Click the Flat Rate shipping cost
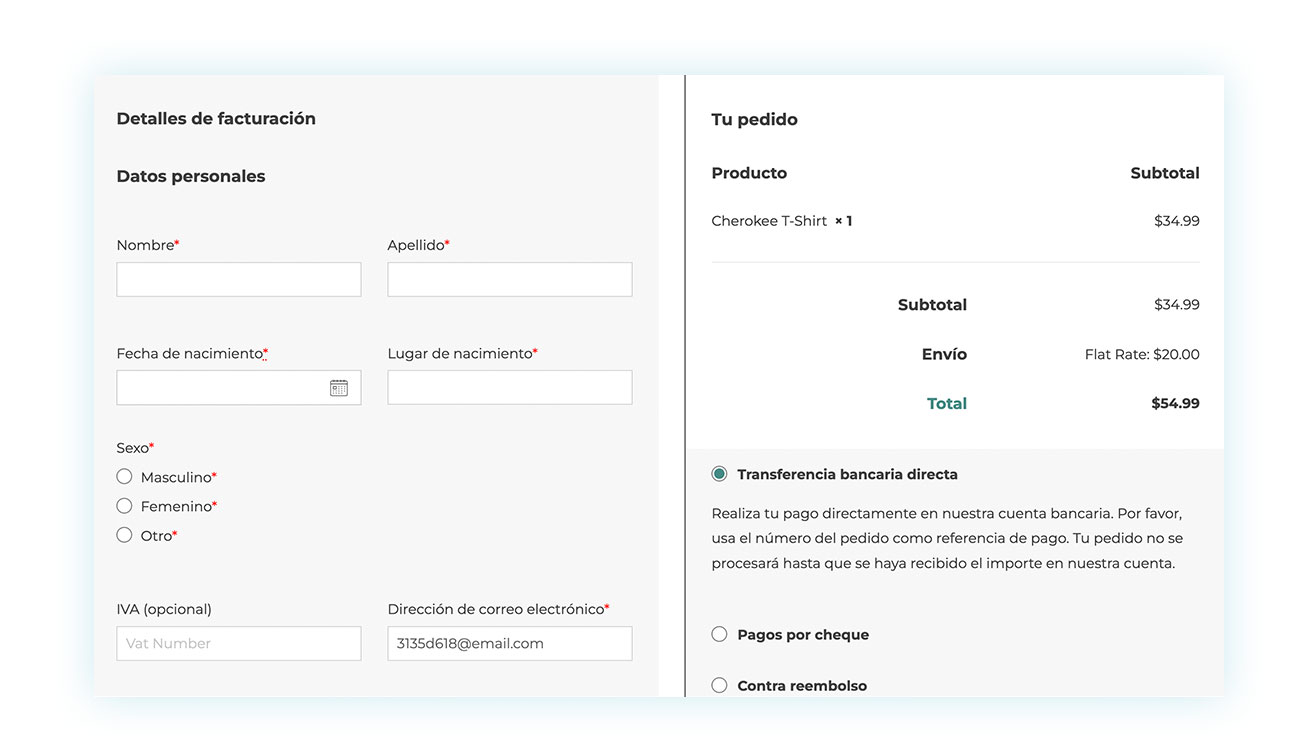Image resolution: width=1300 pixels, height=741 pixels. click(x=1142, y=353)
